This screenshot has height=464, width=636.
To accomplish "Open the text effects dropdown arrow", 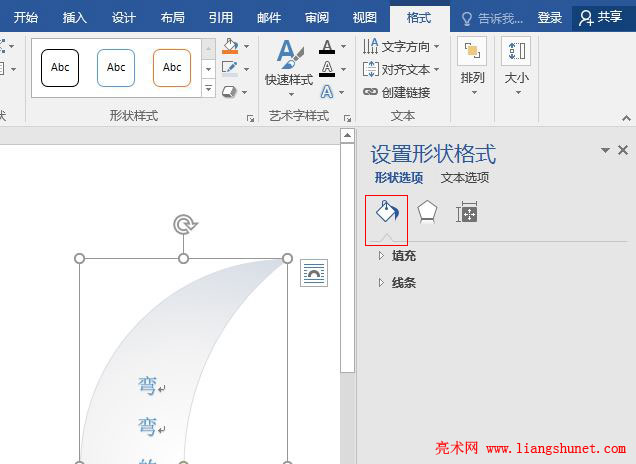I will click(342, 92).
